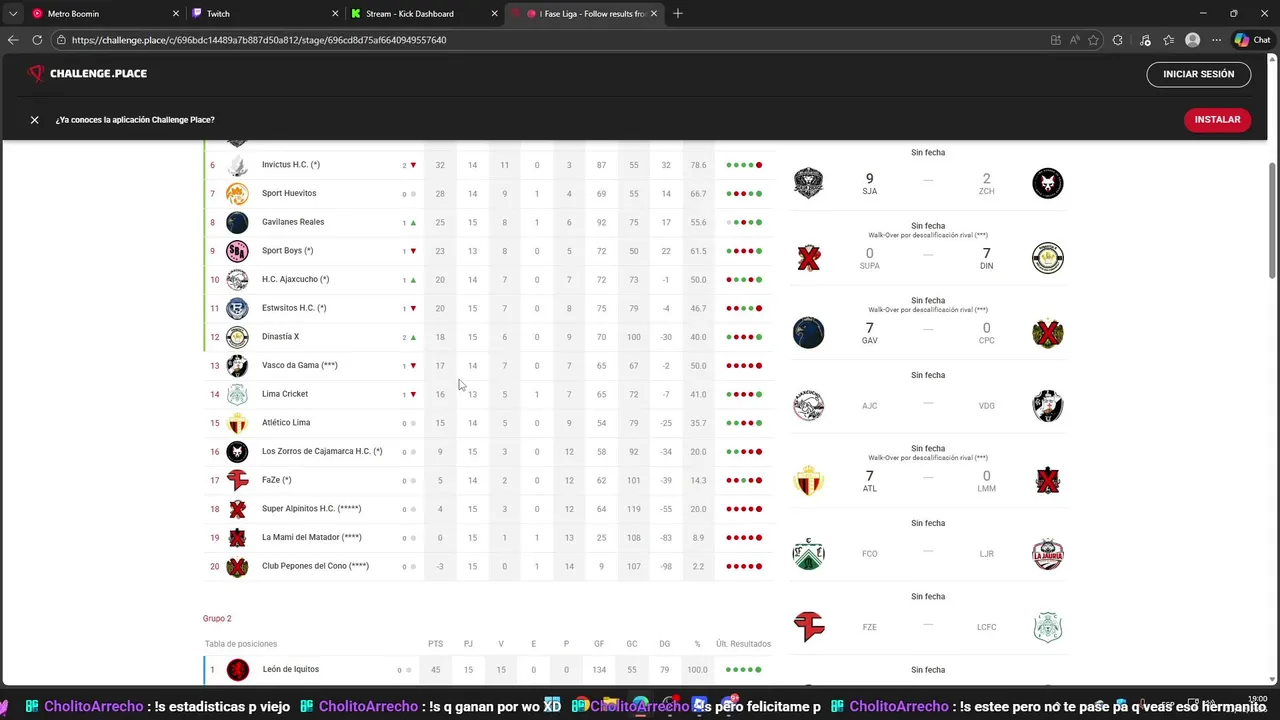Click the H.C. Ajaxcucho team logo

237,280
